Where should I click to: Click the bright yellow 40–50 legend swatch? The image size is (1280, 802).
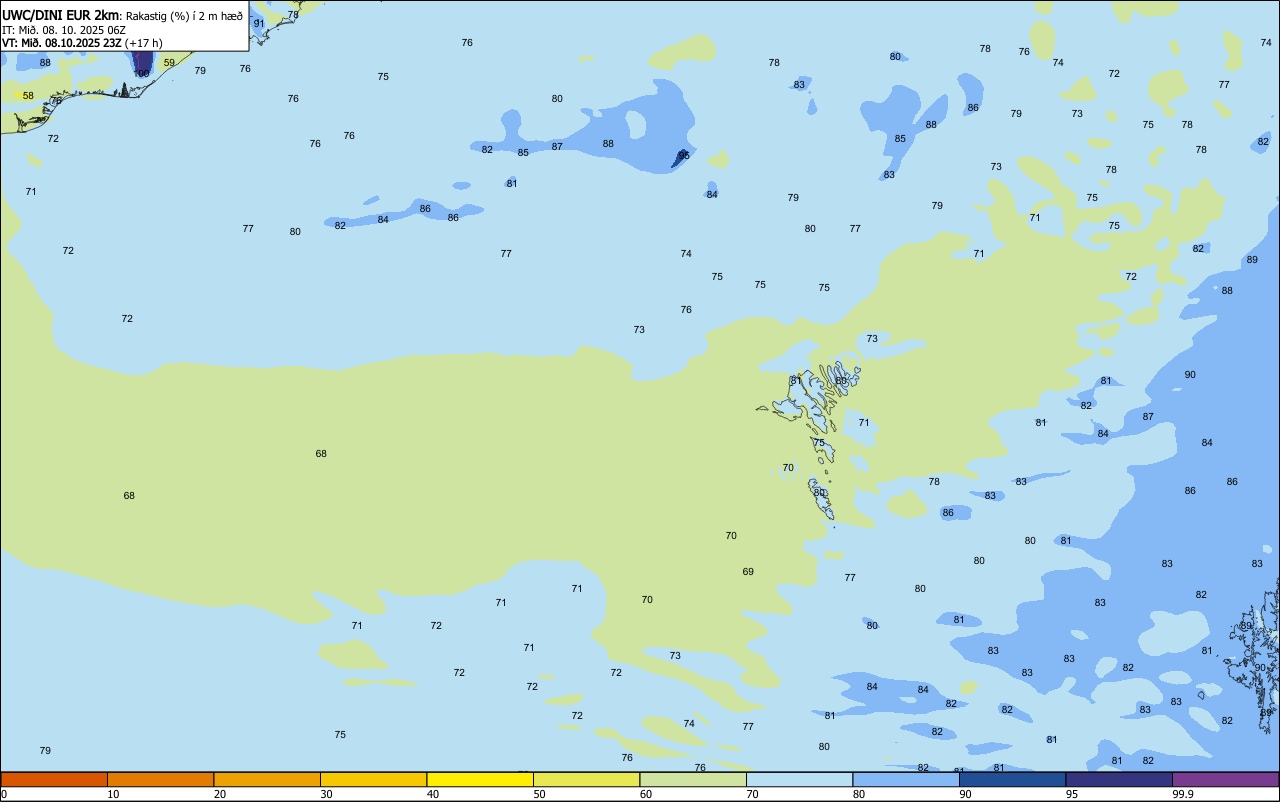pyautogui.click(x=480, y=779)
